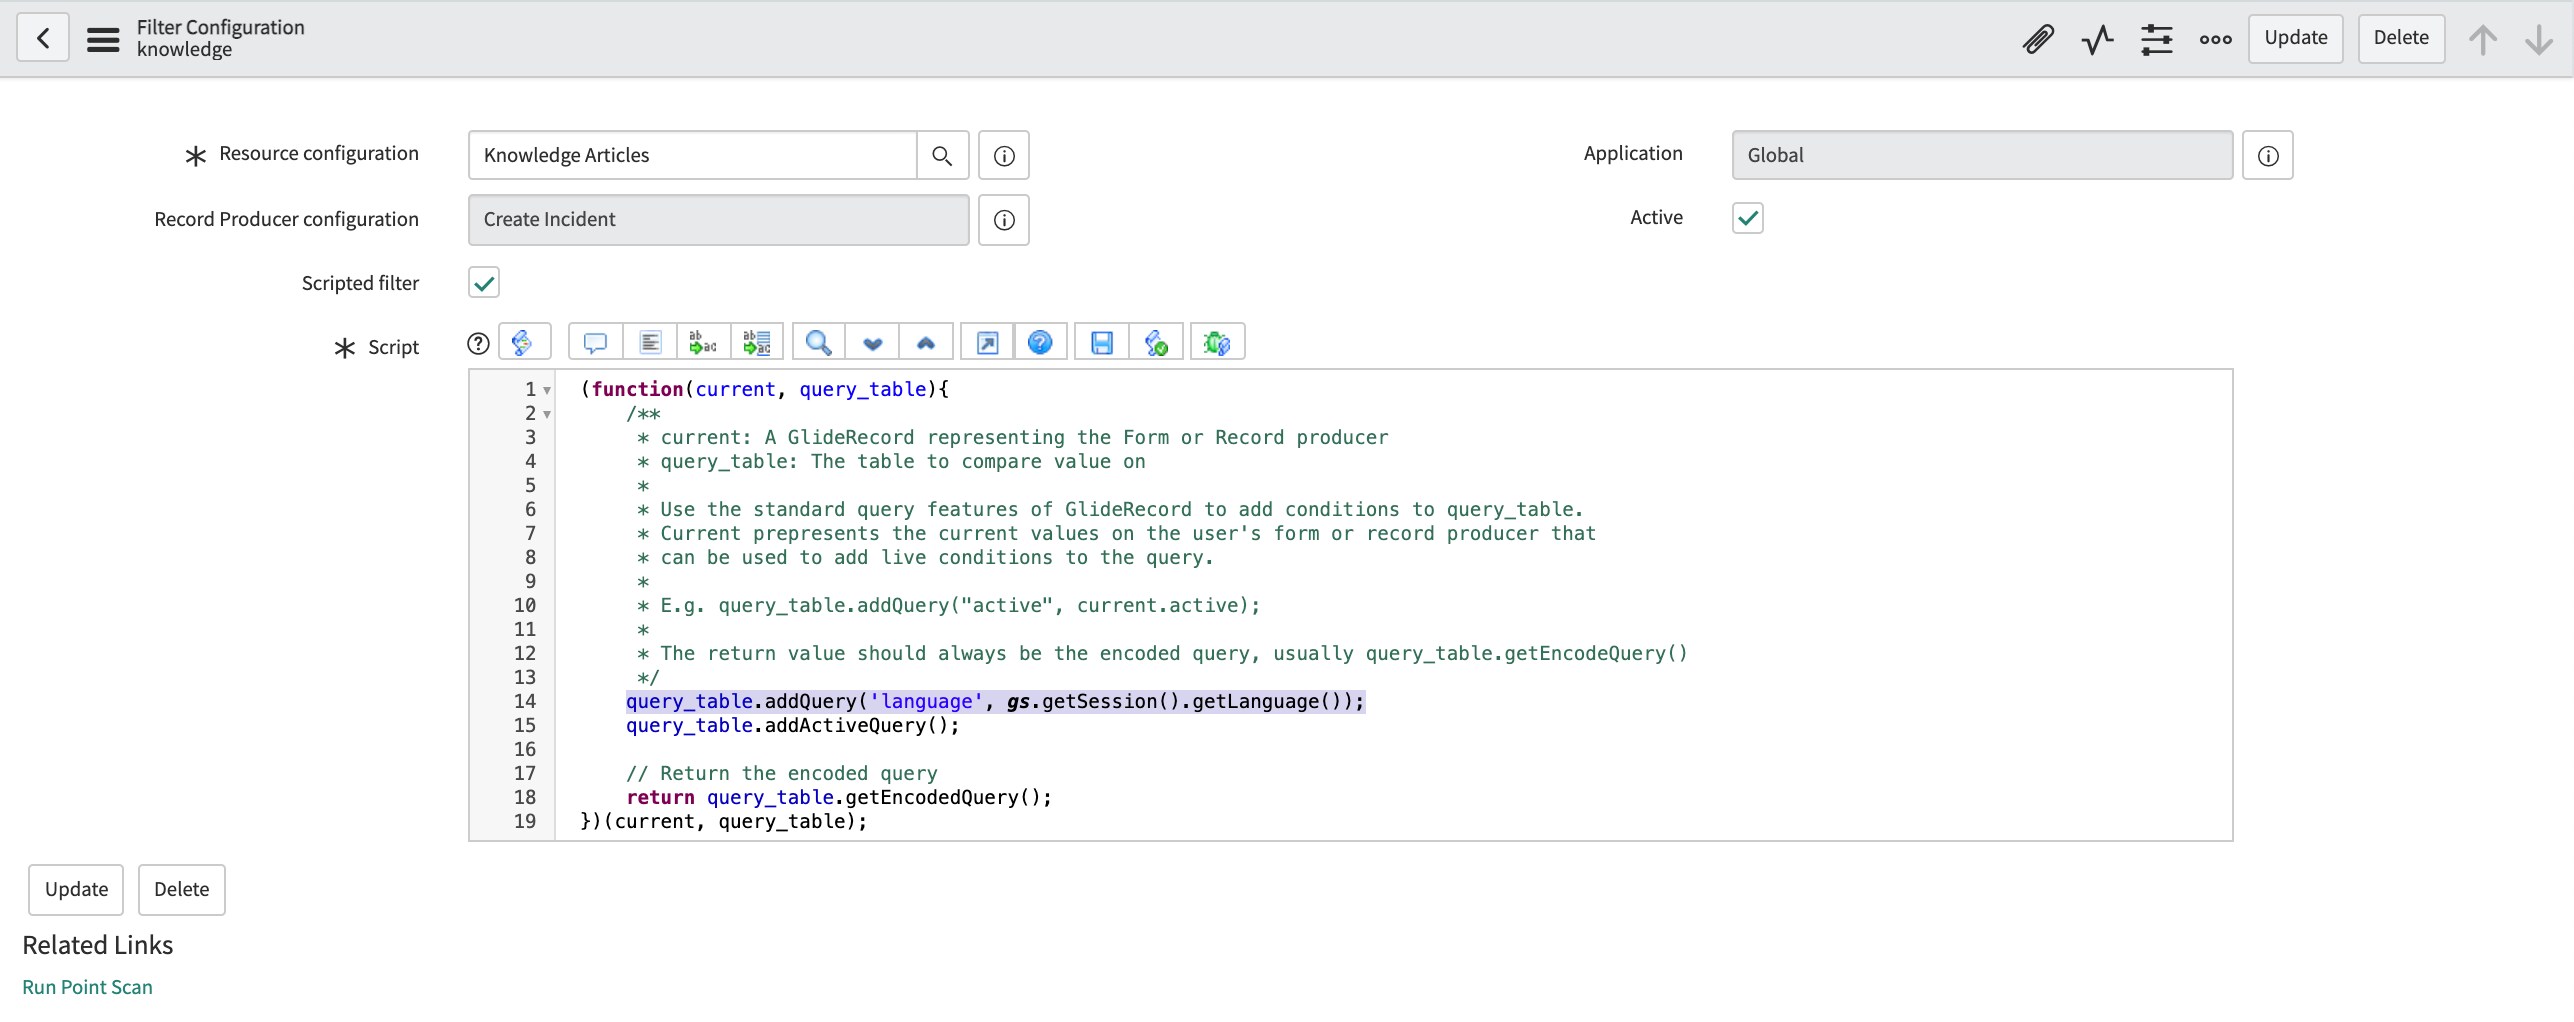Image resolution: width=2574 pixels, height=1022 pixels.
Task: Click 'Filter Configuration' header title
Action: tap(221, 27)
